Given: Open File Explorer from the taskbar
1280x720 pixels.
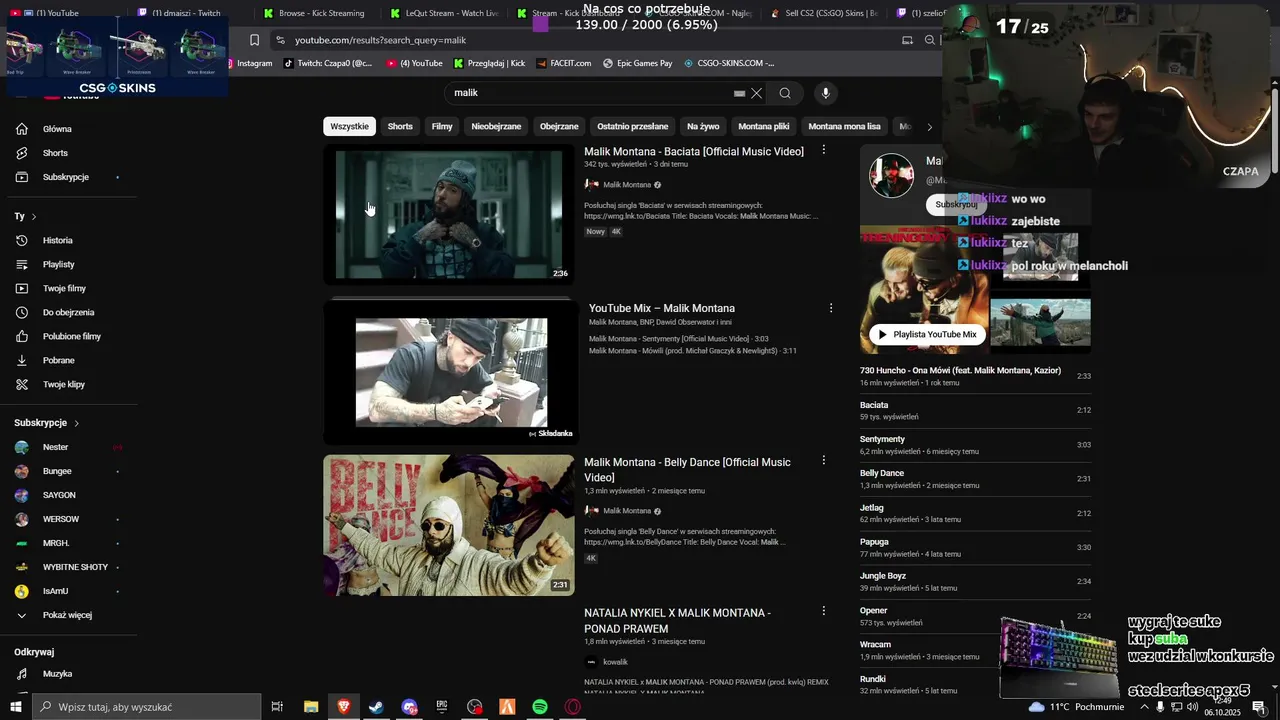Looking at the screenshot, I should pyautogui.click(x=311, y=707).
